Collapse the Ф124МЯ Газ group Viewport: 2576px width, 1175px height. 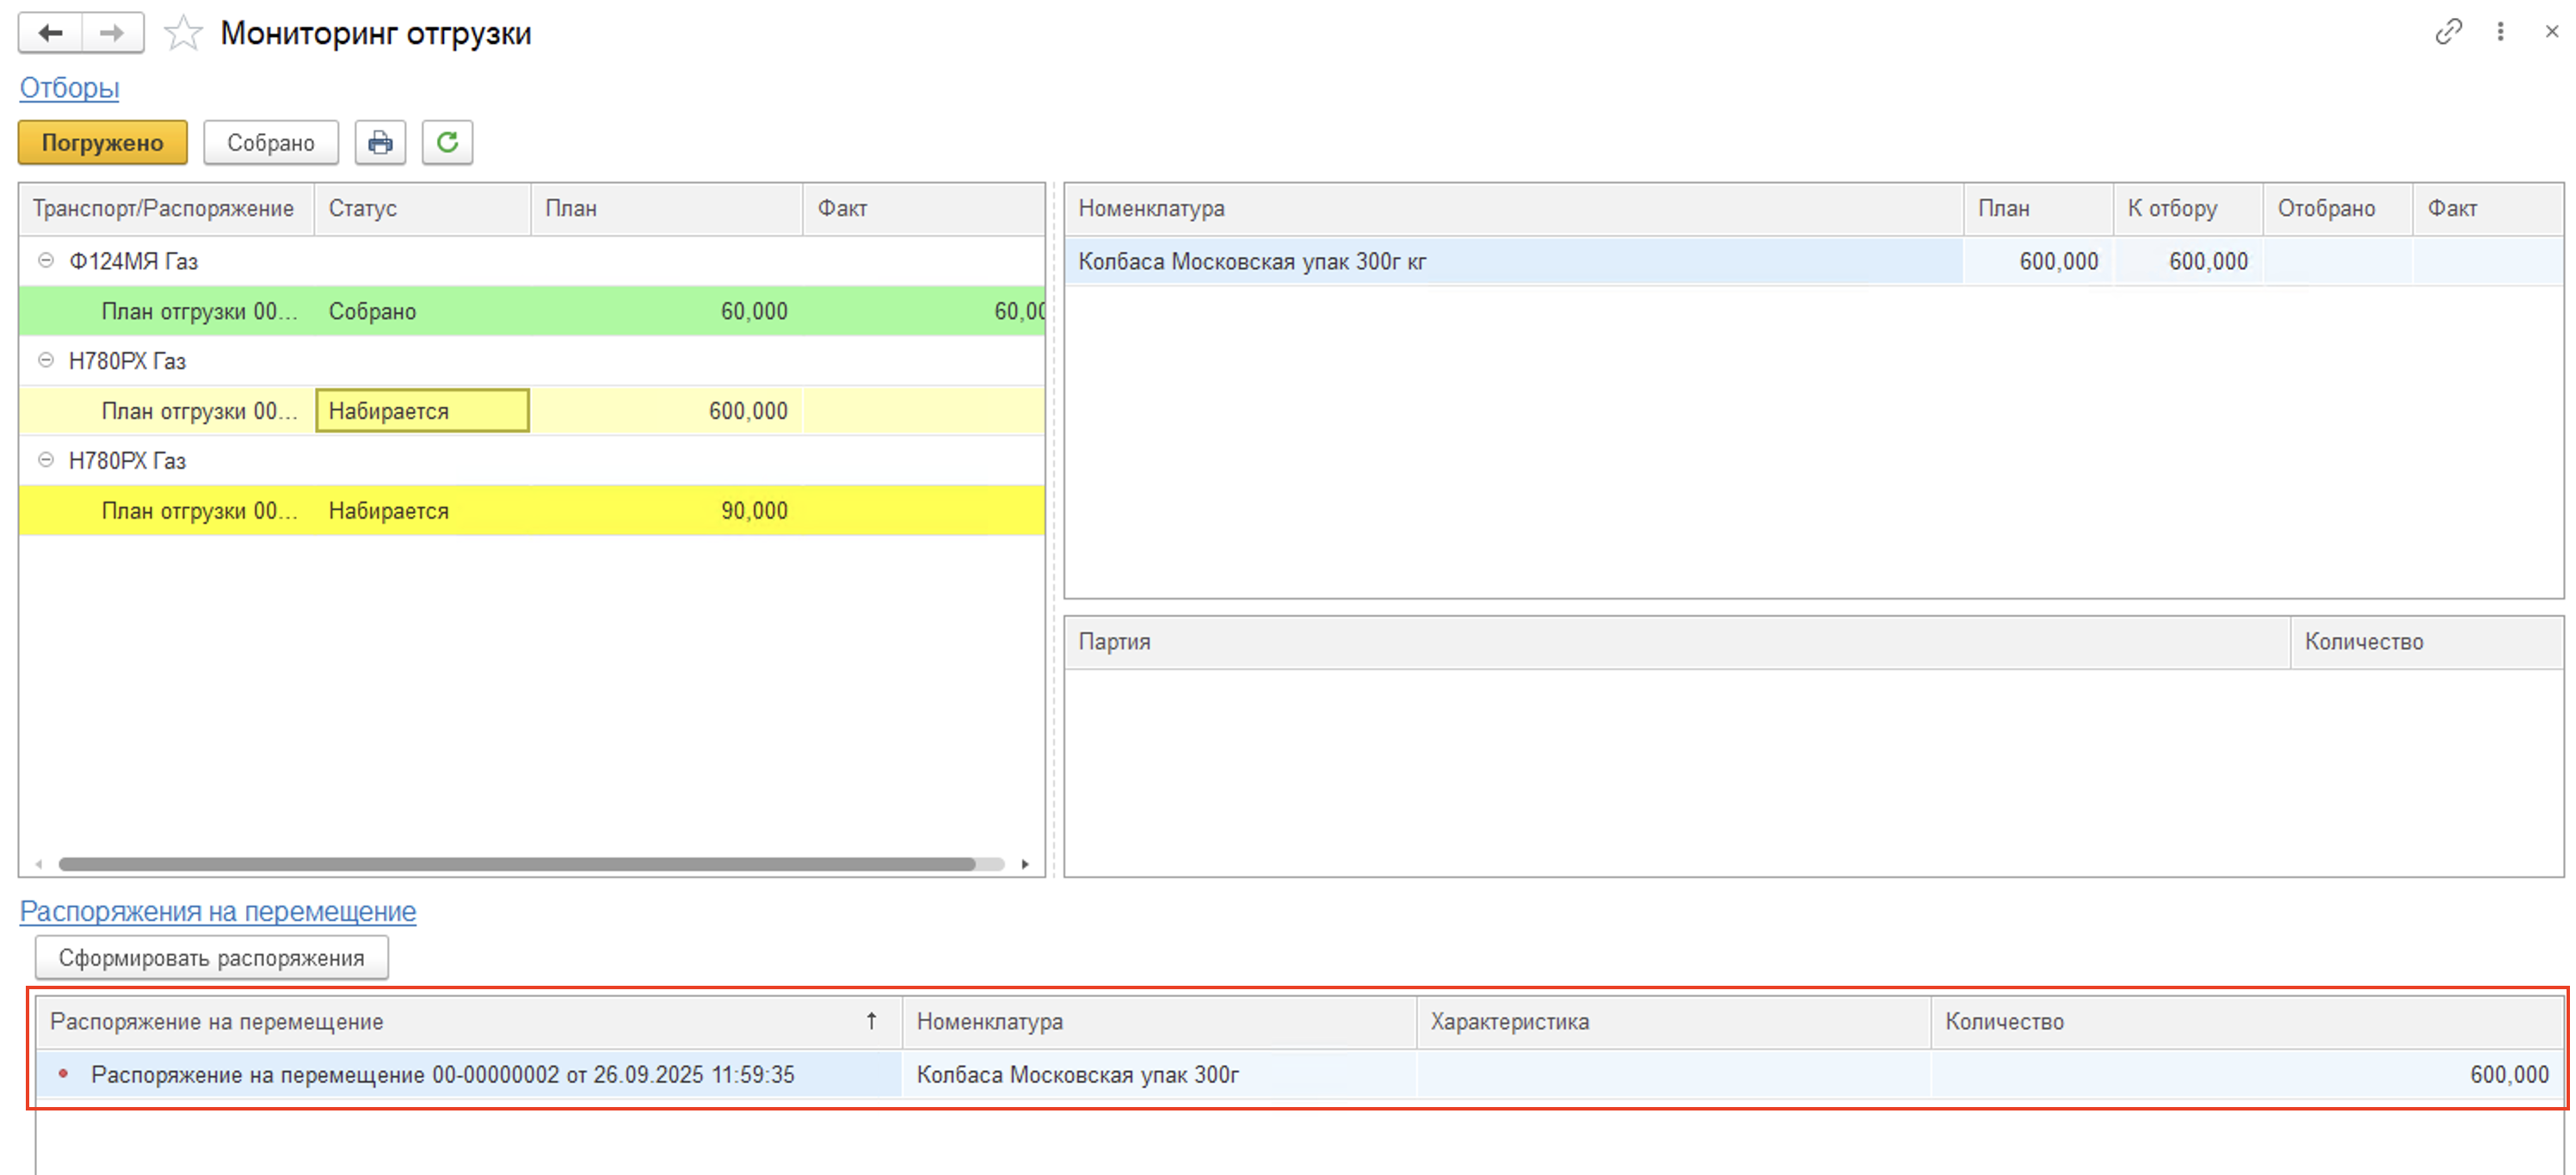point(46,261)
